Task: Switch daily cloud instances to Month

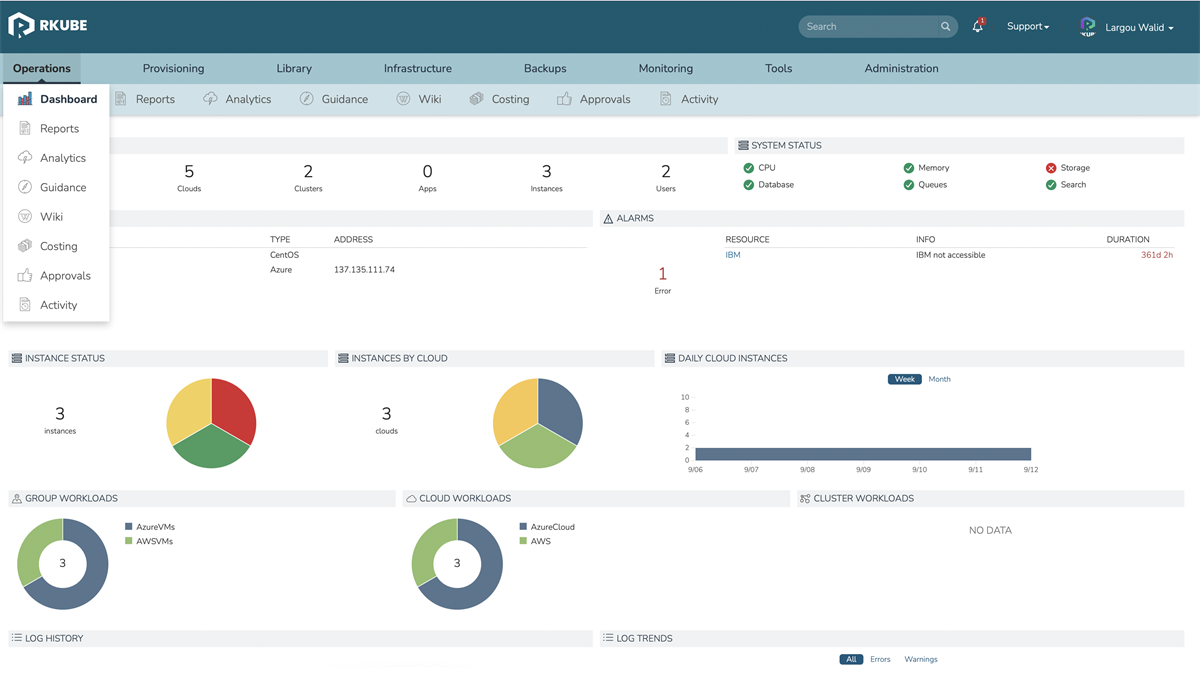Action: point(939,379)
